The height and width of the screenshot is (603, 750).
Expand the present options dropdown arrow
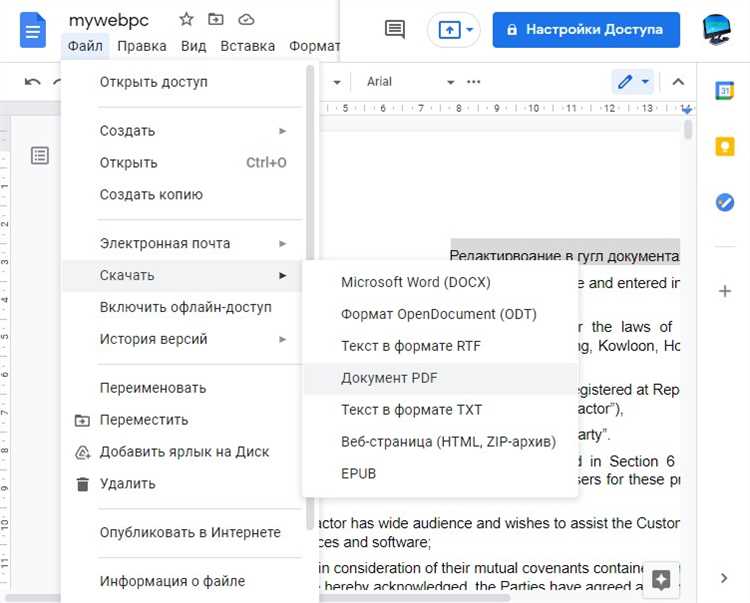pyautogui.click(x=470, y=30)
